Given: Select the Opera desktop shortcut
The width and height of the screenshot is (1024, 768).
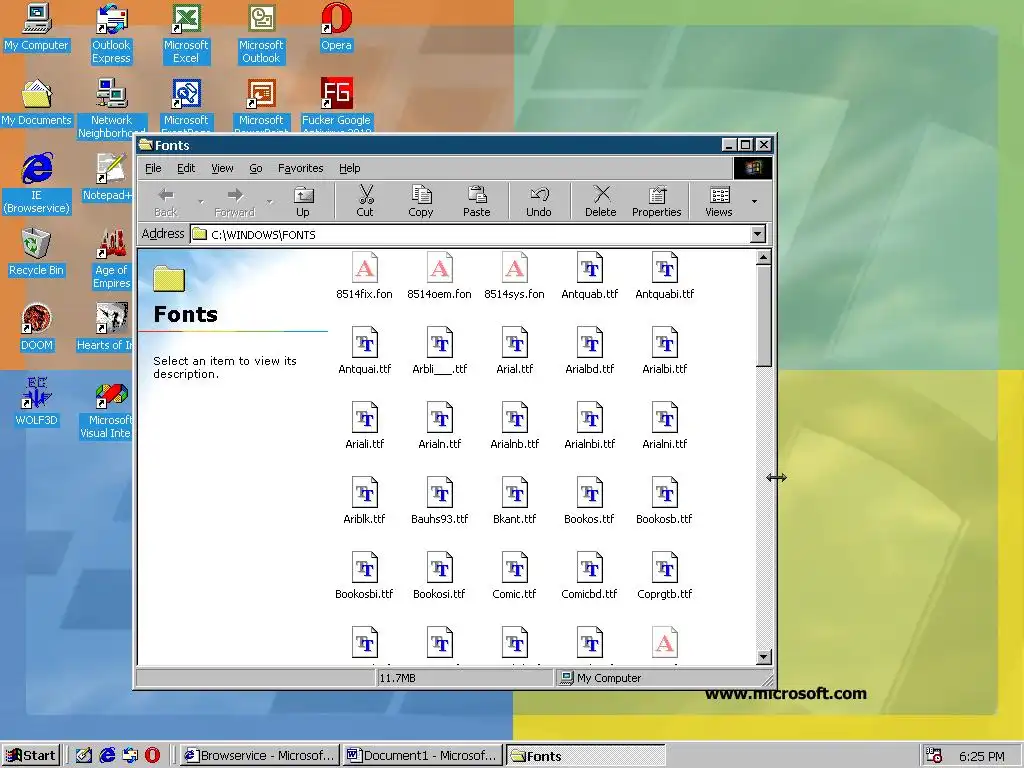Looking at the screenshot, I should coord(336,27).
